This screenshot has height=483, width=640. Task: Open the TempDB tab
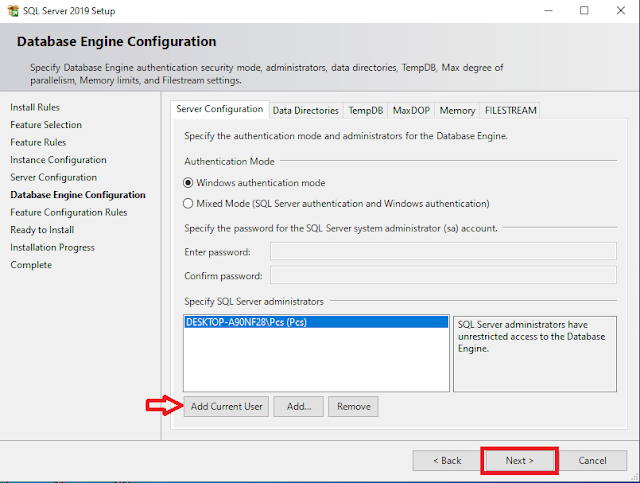(366, 111)
